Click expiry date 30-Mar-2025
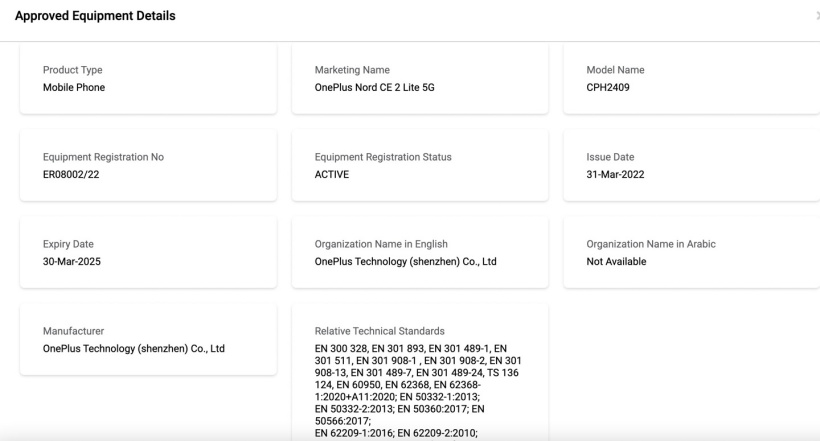Image resolution: width=820 pixels, height=441 pixels. [x=72, y=261]
